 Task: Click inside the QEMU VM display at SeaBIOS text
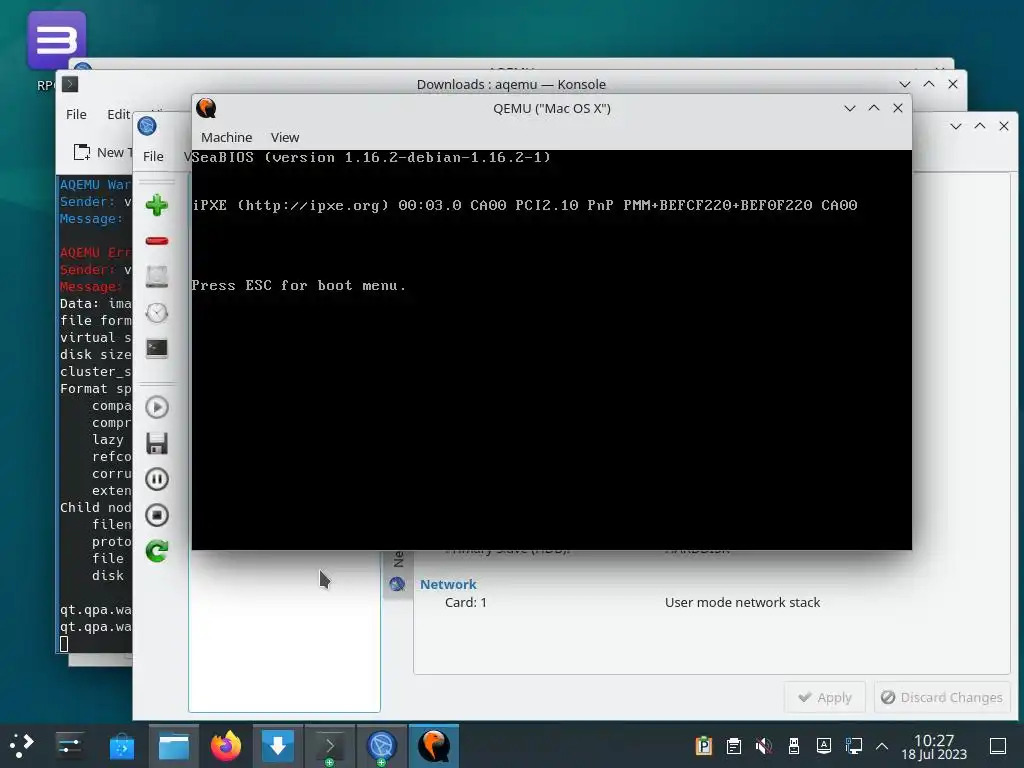371,157
